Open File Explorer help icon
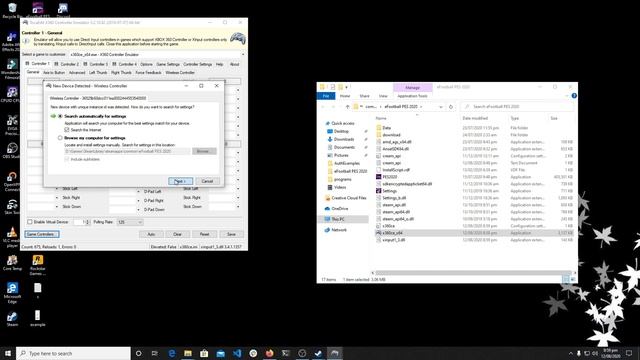Viewport: 640px width, 360px height. 574,96
